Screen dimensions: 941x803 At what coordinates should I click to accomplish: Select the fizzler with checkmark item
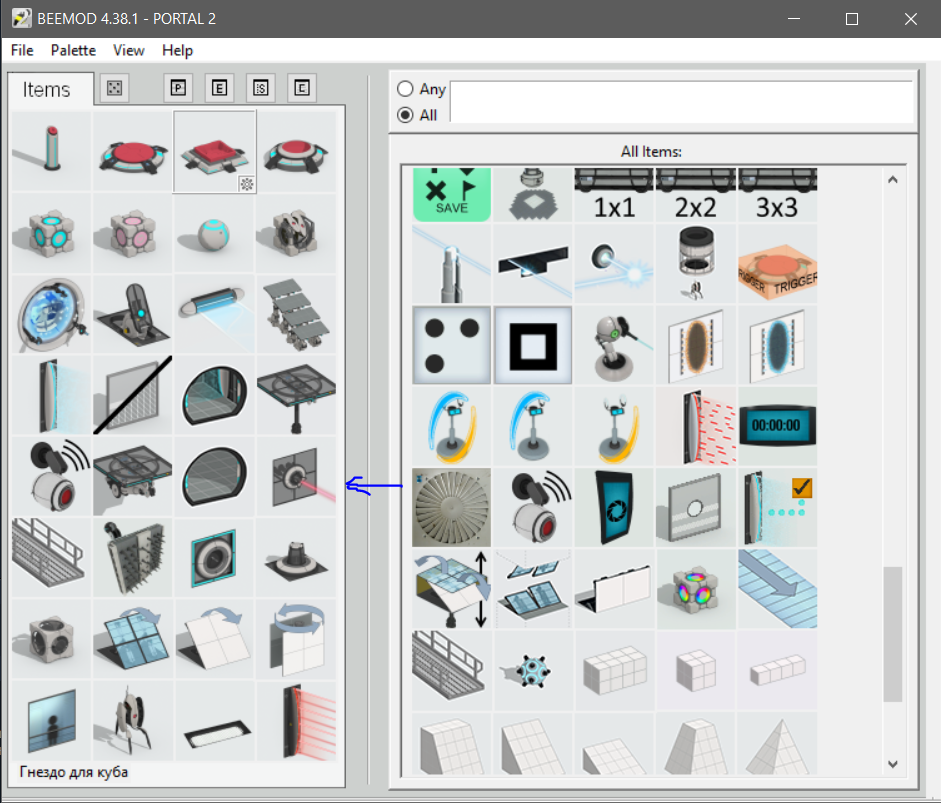click(777, 508)
